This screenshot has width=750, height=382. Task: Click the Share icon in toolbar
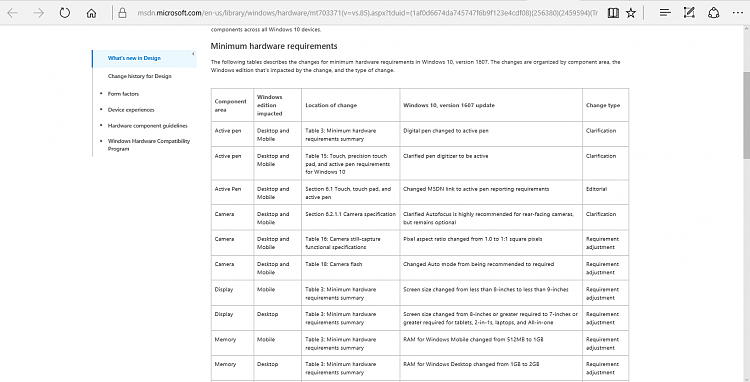[714, 13]
